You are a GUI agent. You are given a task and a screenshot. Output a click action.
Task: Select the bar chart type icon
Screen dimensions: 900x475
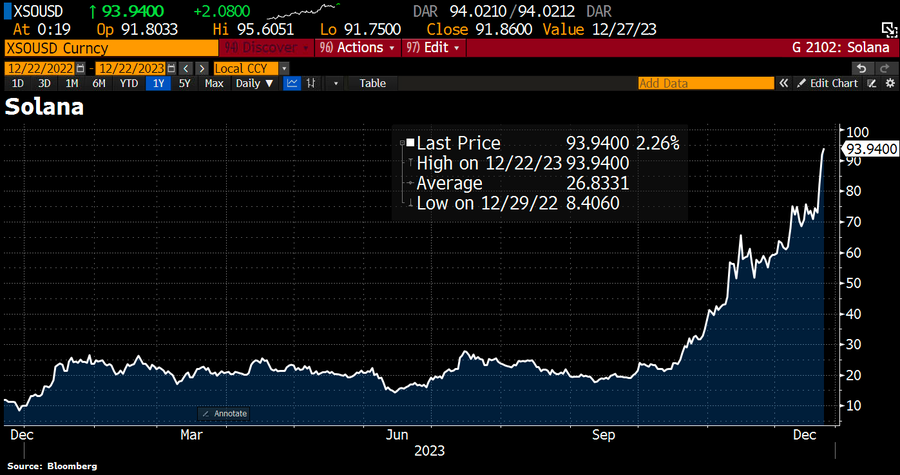pos(311,83)
